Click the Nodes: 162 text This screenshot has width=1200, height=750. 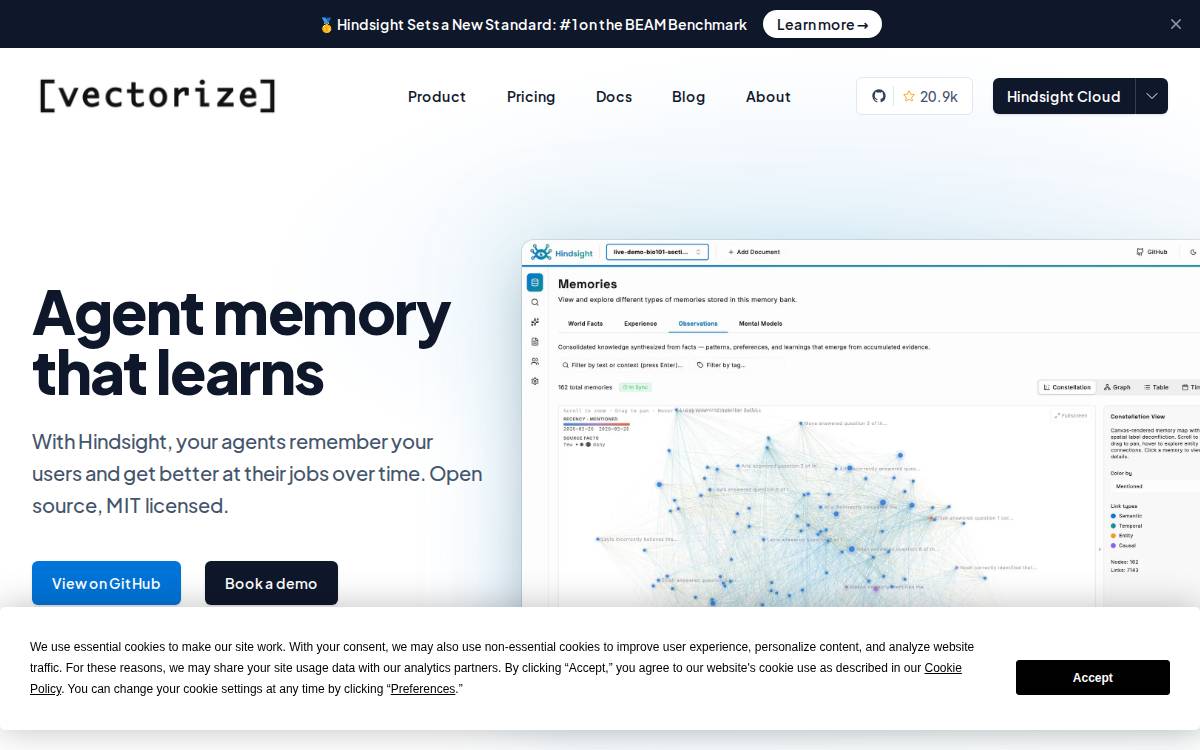pos(1124,561)
